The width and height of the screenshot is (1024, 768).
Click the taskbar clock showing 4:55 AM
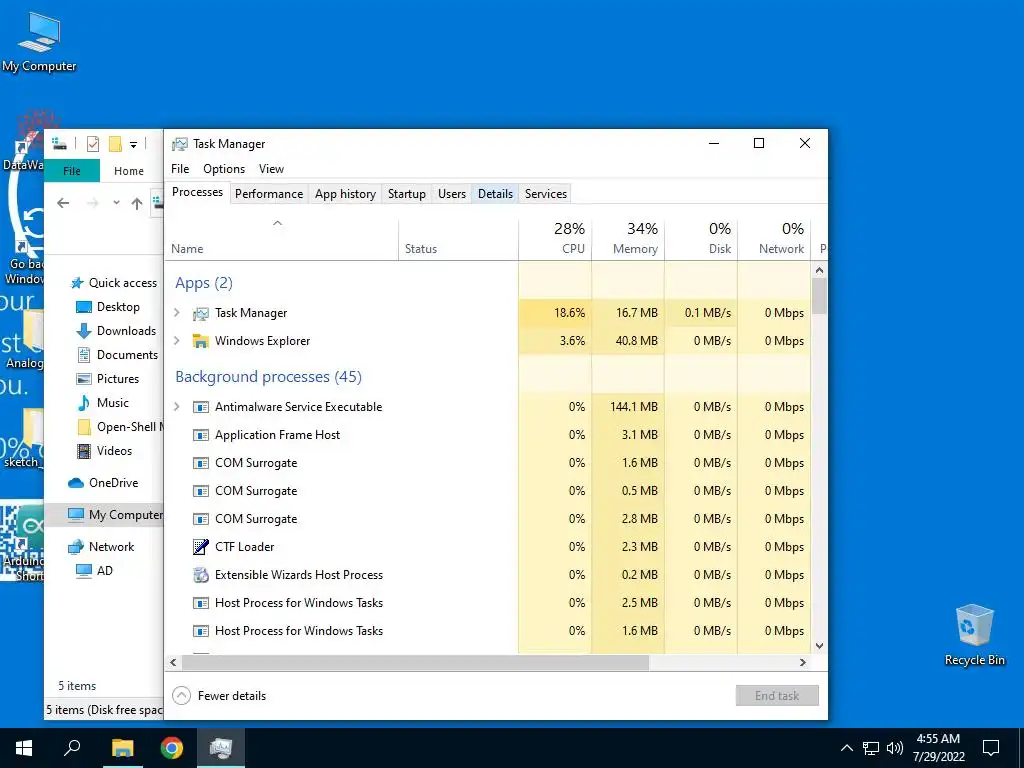click(x=938, y=748)
